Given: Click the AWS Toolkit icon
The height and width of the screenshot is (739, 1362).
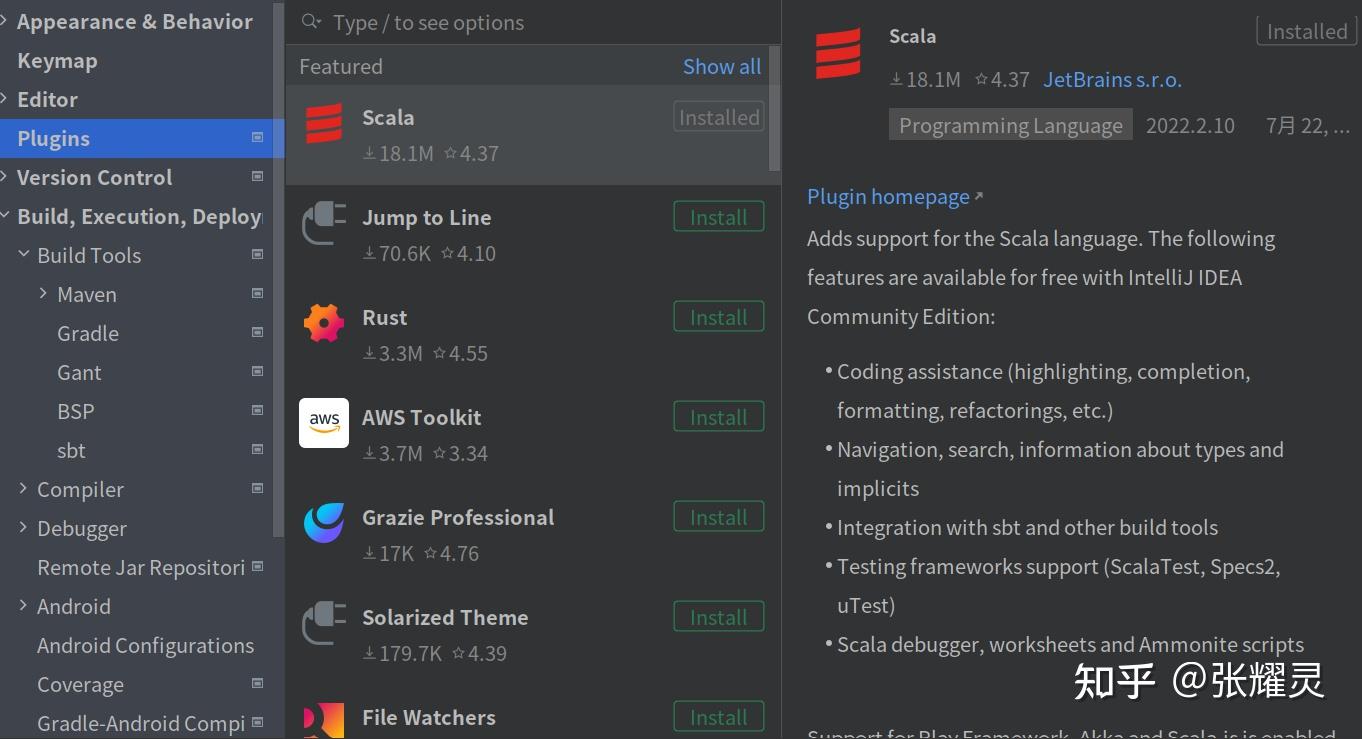Looking at the screenshot, I should tap(324, 423).
